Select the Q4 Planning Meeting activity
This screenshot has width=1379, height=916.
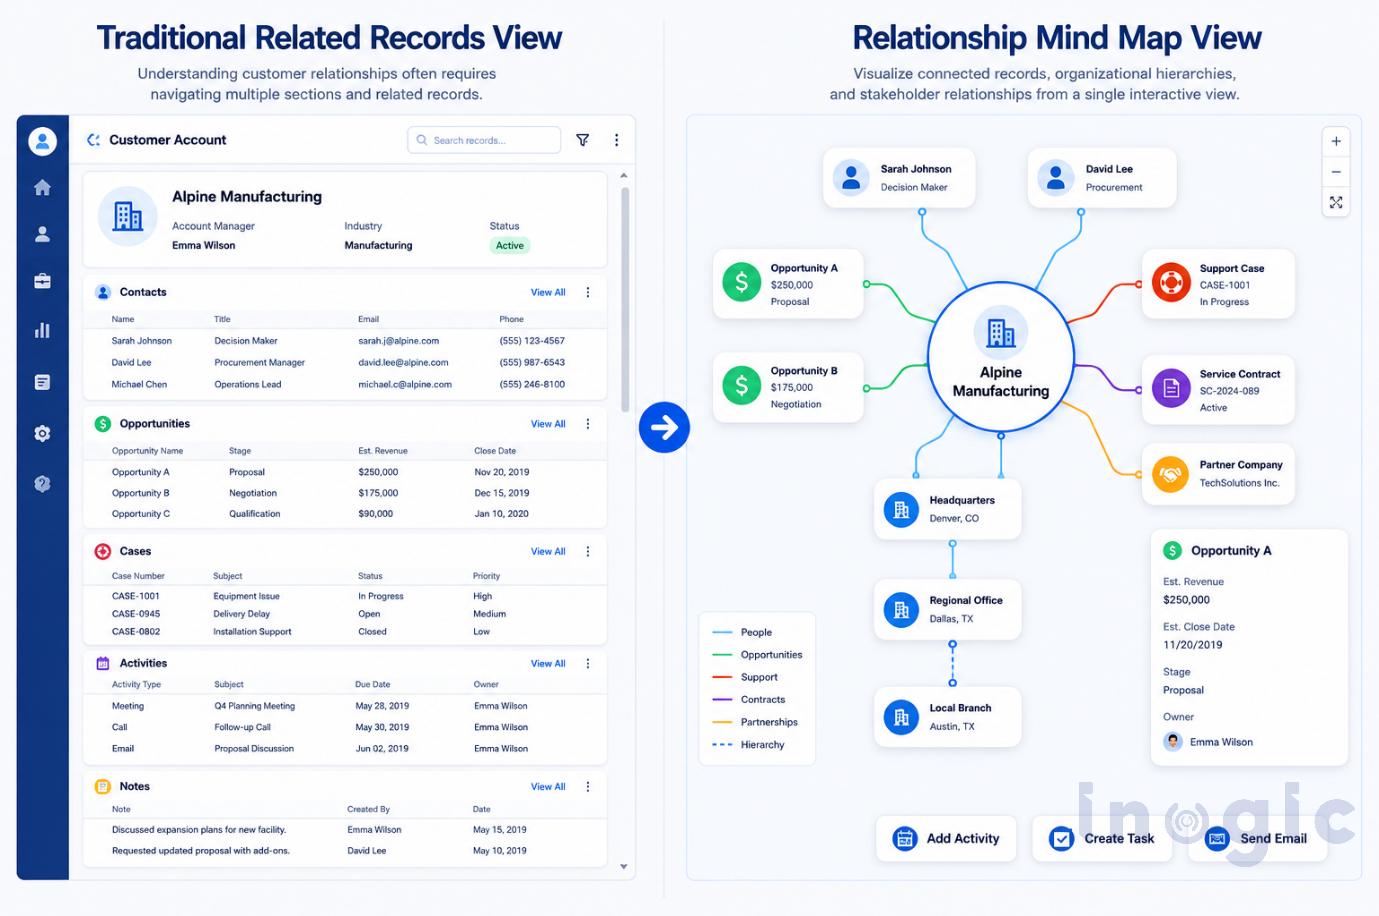pos(345,706)
